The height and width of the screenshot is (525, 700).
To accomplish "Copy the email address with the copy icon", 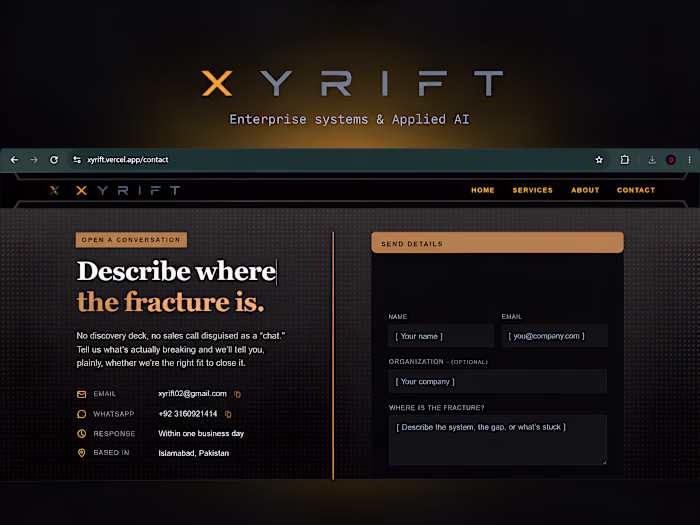I will pyautogui.click(x=238, y=394).
